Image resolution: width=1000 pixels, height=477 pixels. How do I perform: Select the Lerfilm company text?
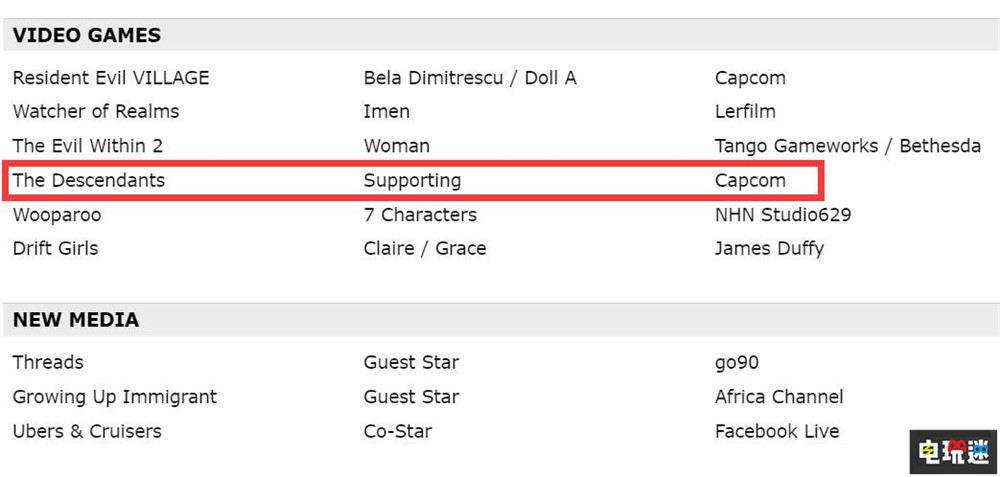pyautogui.click(x=745, y=111)
